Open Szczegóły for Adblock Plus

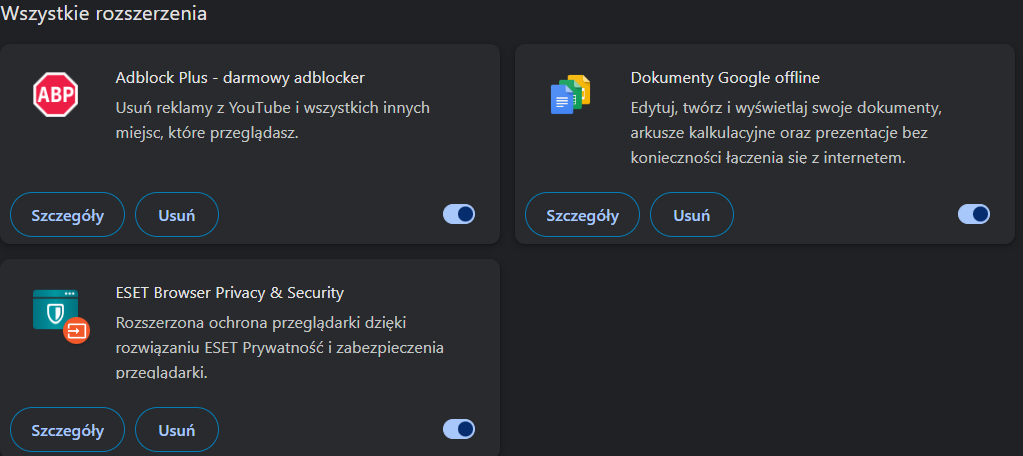67,215
